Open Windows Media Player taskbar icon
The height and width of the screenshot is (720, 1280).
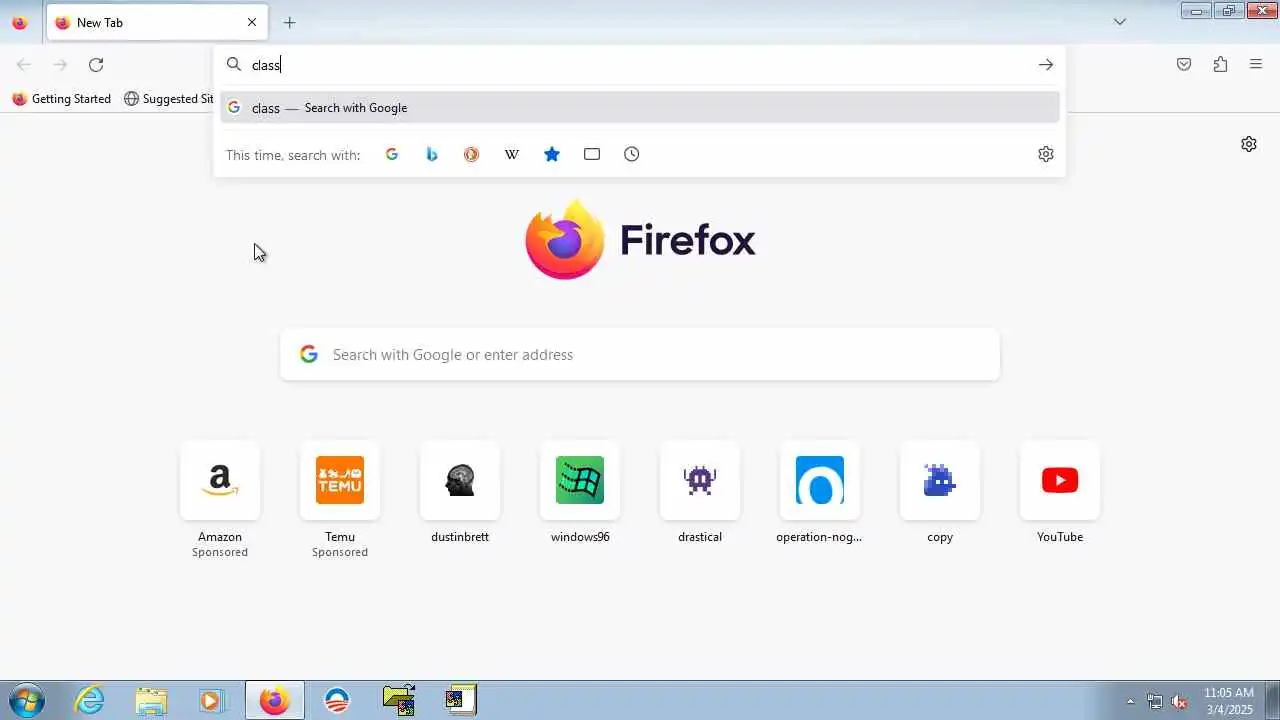[211, 700]
